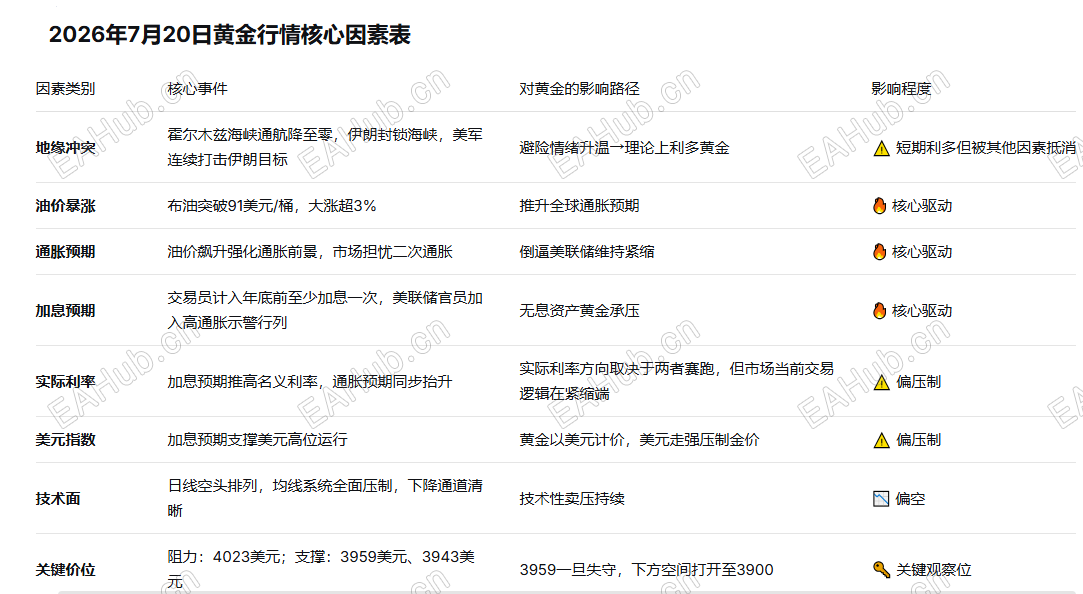
Task: Click the 偏空 text in 技术面 row
Action: [x=910, y=499]
